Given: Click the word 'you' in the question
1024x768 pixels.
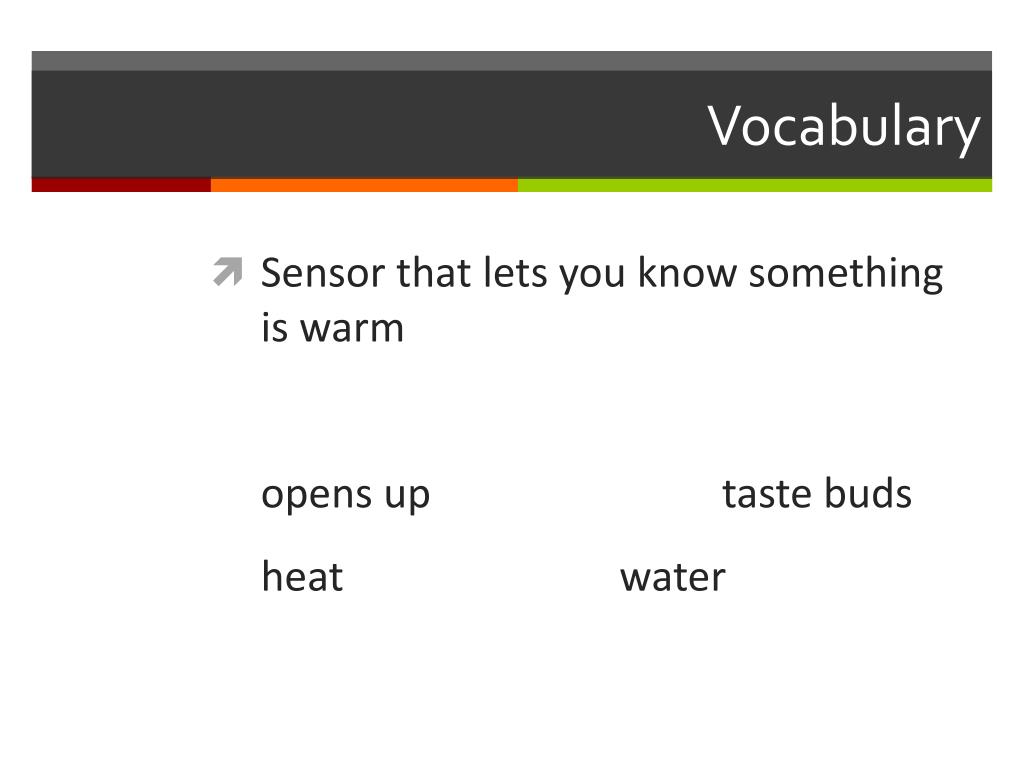Looking at the screenshot, I should click(x=592, y=277).
